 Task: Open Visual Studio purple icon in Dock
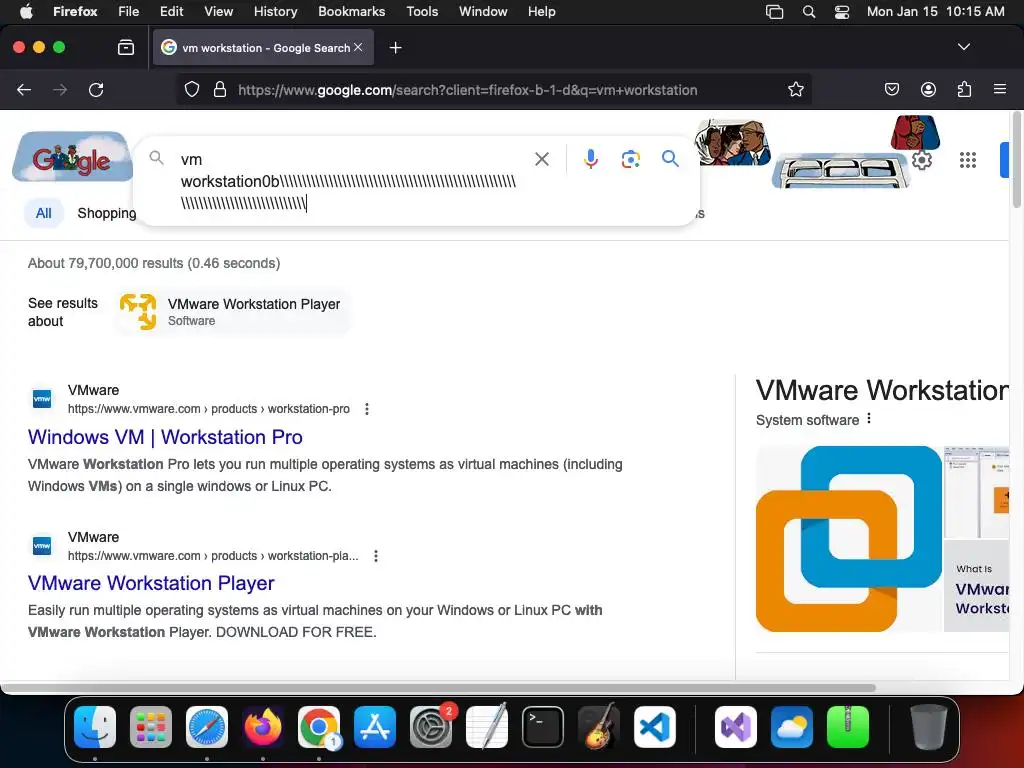pos(735,727)
